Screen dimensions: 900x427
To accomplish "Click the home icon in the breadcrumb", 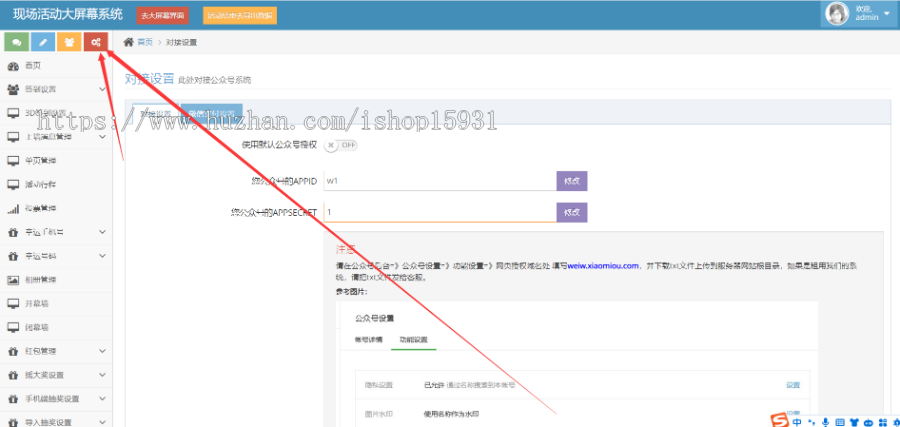I will tap(129, 43).
